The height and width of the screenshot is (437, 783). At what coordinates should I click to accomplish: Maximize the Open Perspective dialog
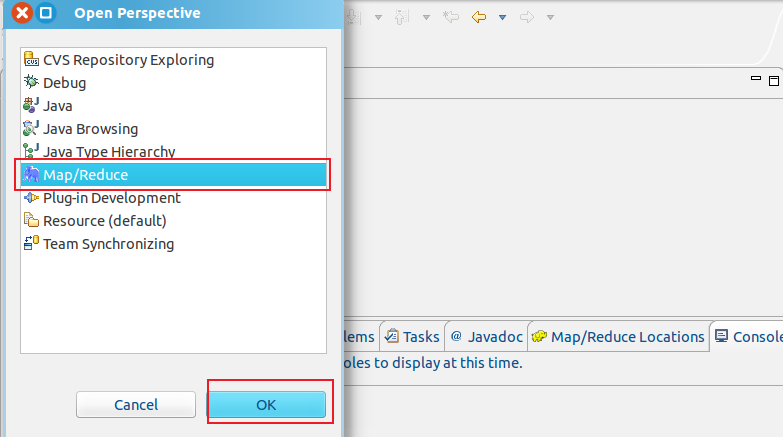coord(46,12)
